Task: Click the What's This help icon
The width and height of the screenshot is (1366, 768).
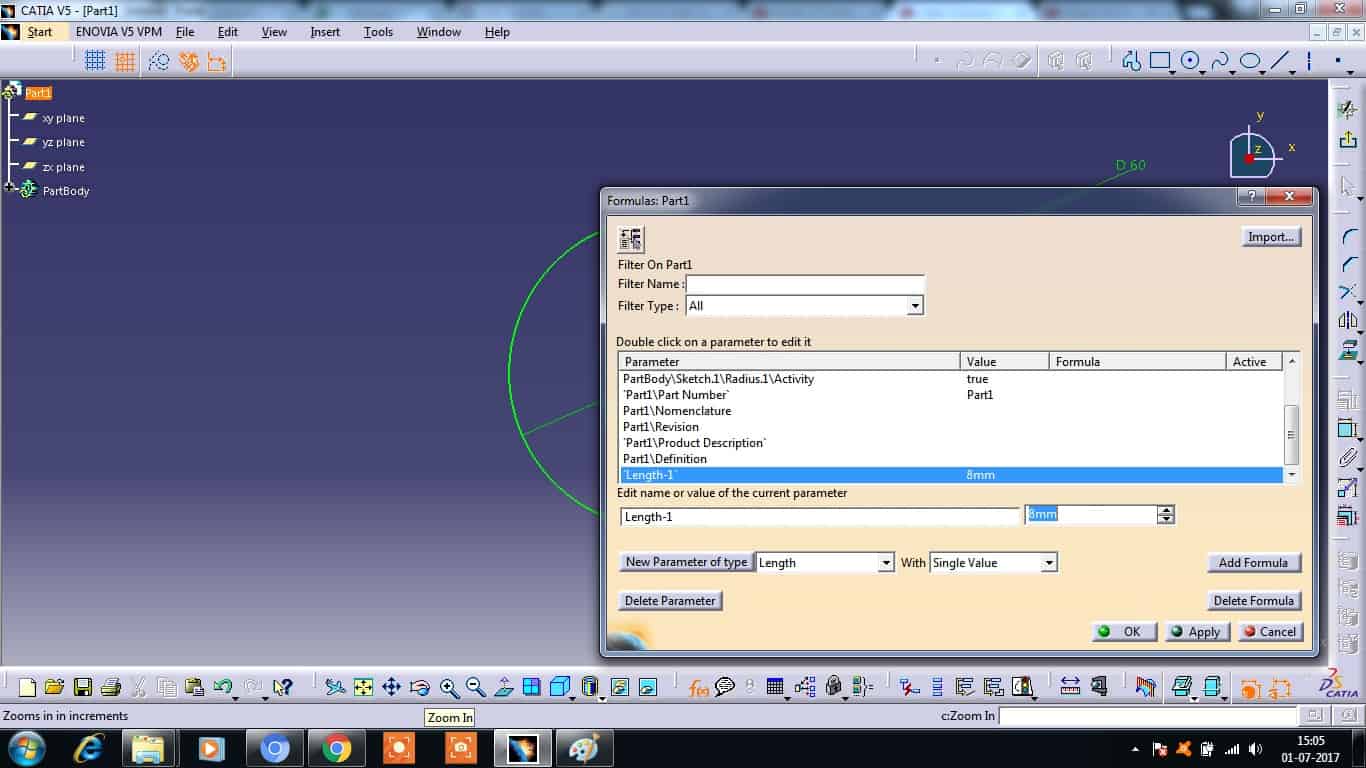Action: [283, 686]
